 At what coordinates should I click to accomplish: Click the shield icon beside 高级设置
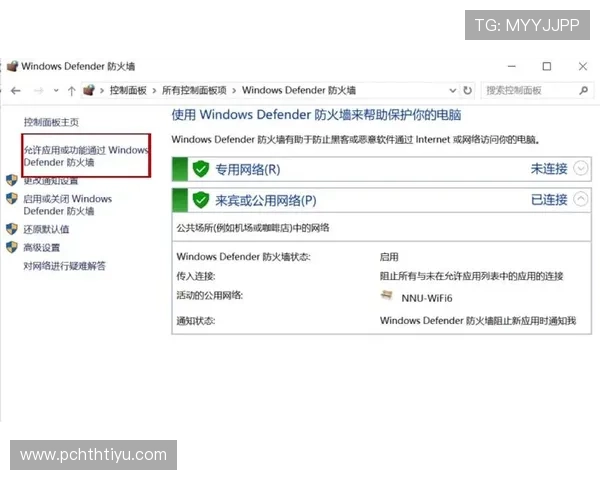coord(12,248)
